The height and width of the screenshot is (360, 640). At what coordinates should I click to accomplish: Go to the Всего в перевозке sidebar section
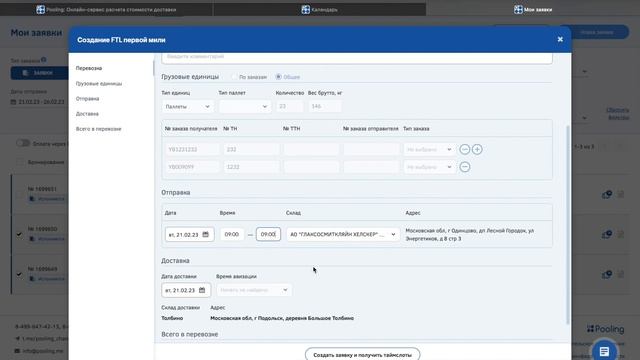[98, 129]
